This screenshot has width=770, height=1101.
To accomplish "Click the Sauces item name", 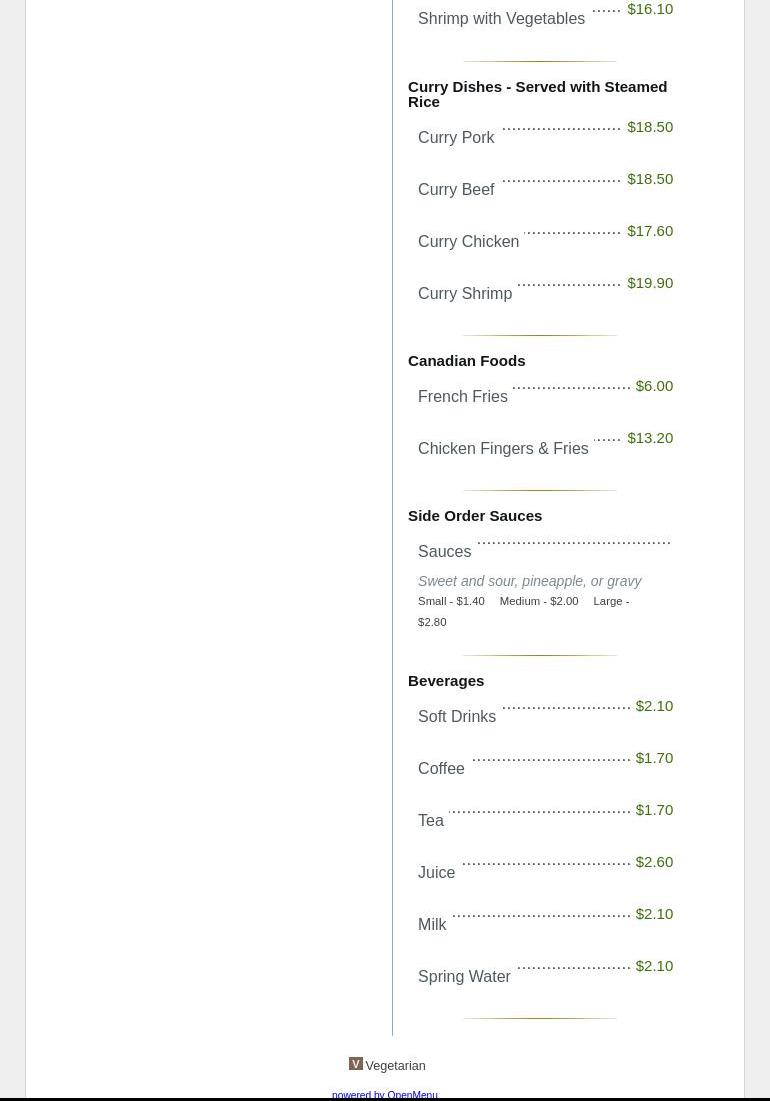I will (x=444, y=552).
